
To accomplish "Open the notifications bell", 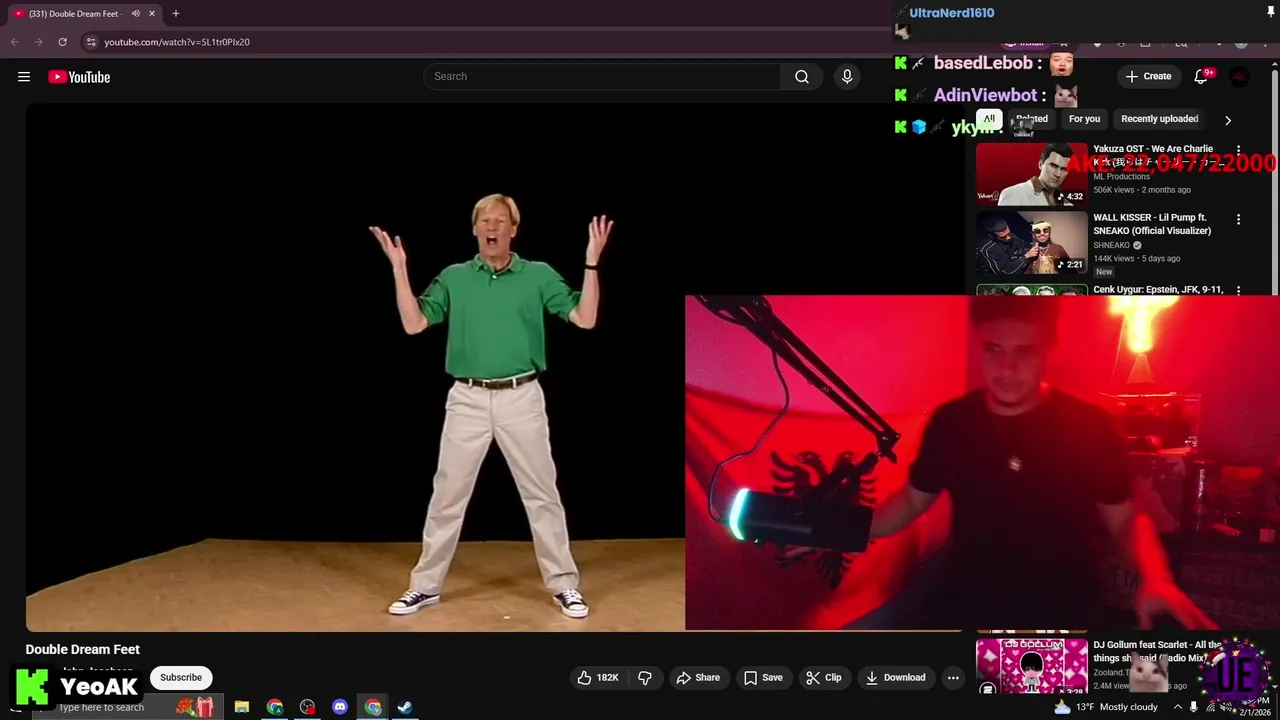I will tap(1201, 77).
